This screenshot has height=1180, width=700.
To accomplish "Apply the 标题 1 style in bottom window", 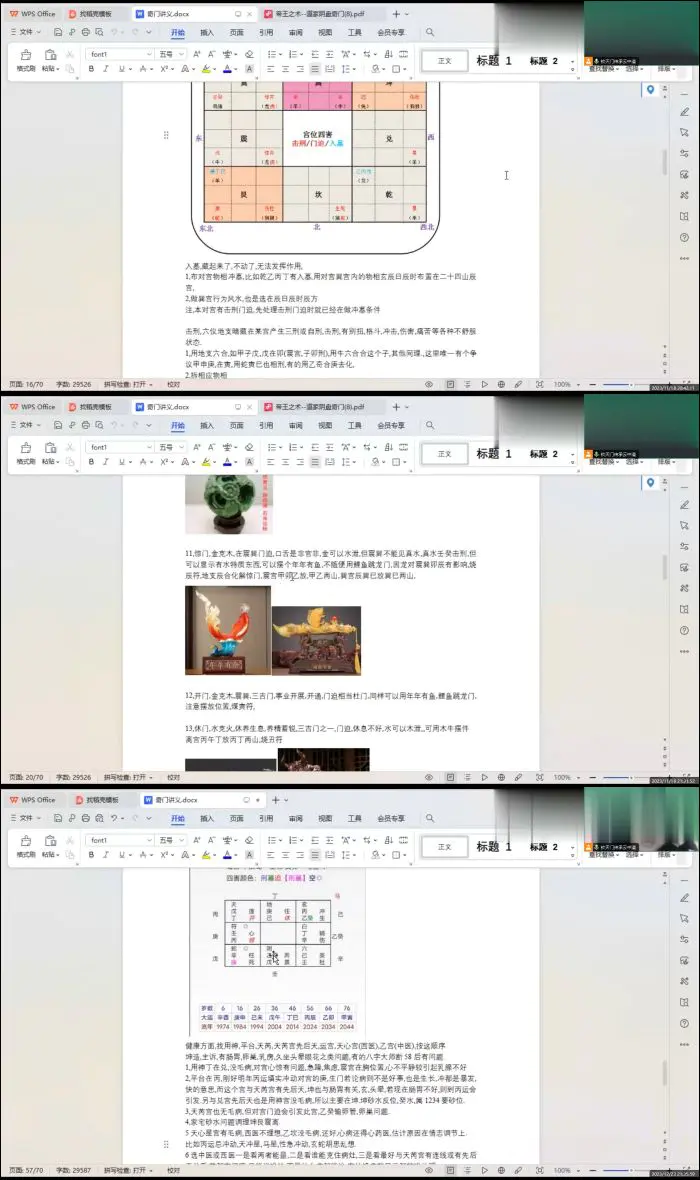I will tap(494, 846).
